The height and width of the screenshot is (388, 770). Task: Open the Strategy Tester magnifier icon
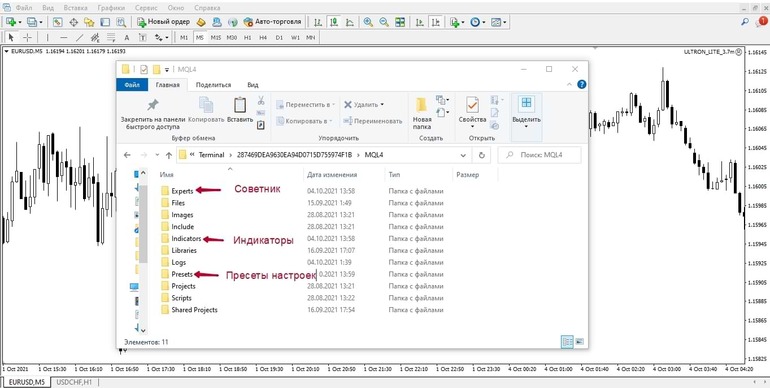120,22
